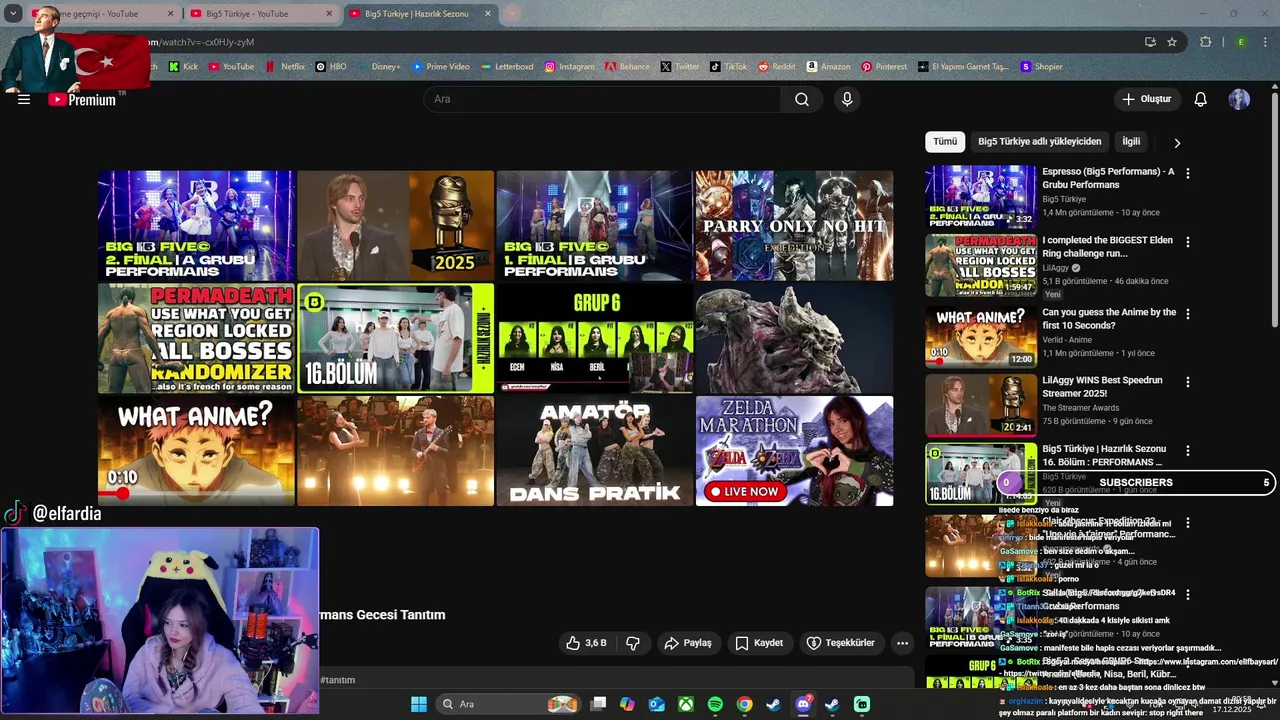Open the PARRY ONLY NO HIT endscreen thumbnail
The width and height of the screenshot is (1280, 720).
[794, 225]
